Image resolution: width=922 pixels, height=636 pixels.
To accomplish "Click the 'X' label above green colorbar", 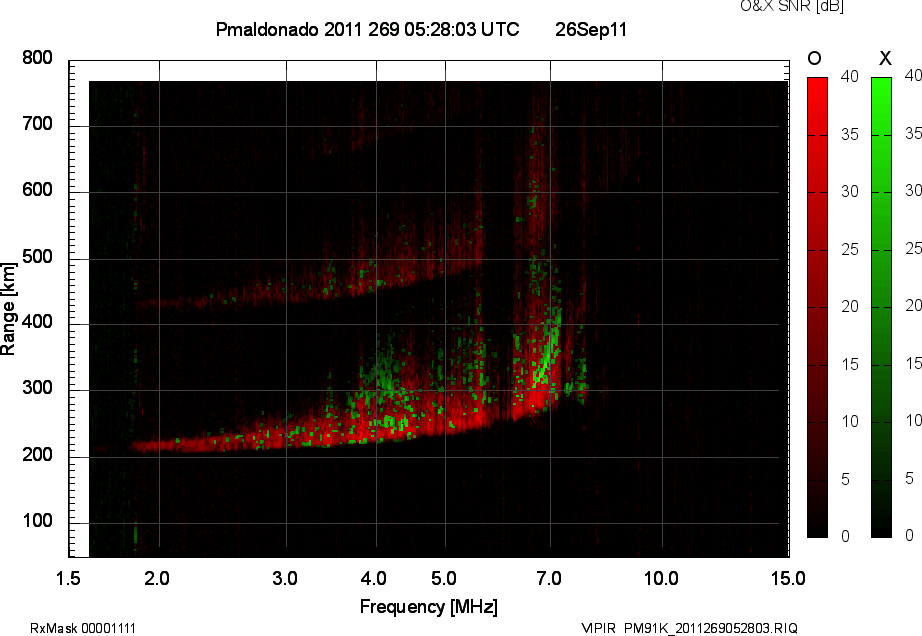I will [x=885, y=58].
